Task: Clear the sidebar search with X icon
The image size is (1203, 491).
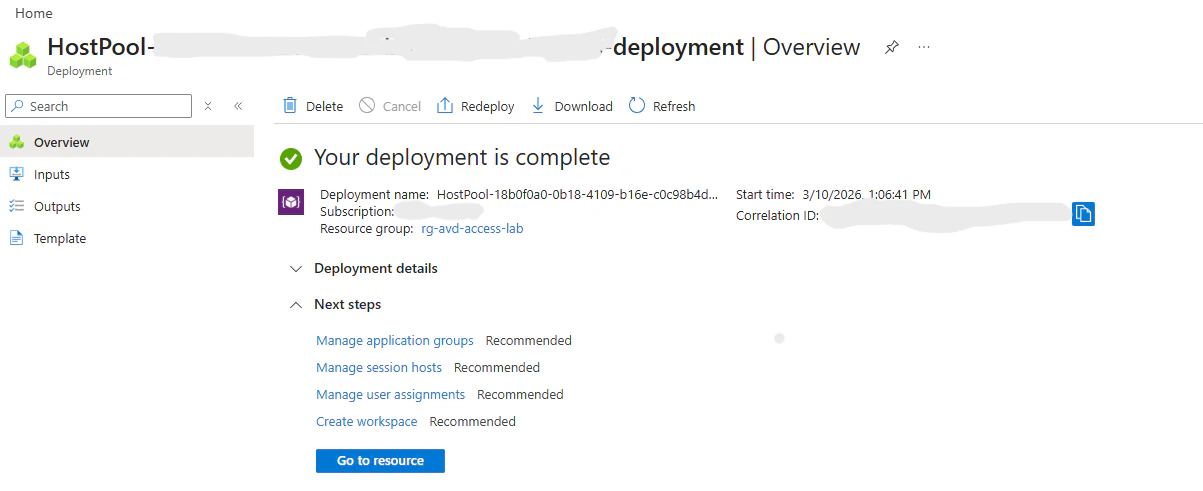Action: (x=208, y=106)
